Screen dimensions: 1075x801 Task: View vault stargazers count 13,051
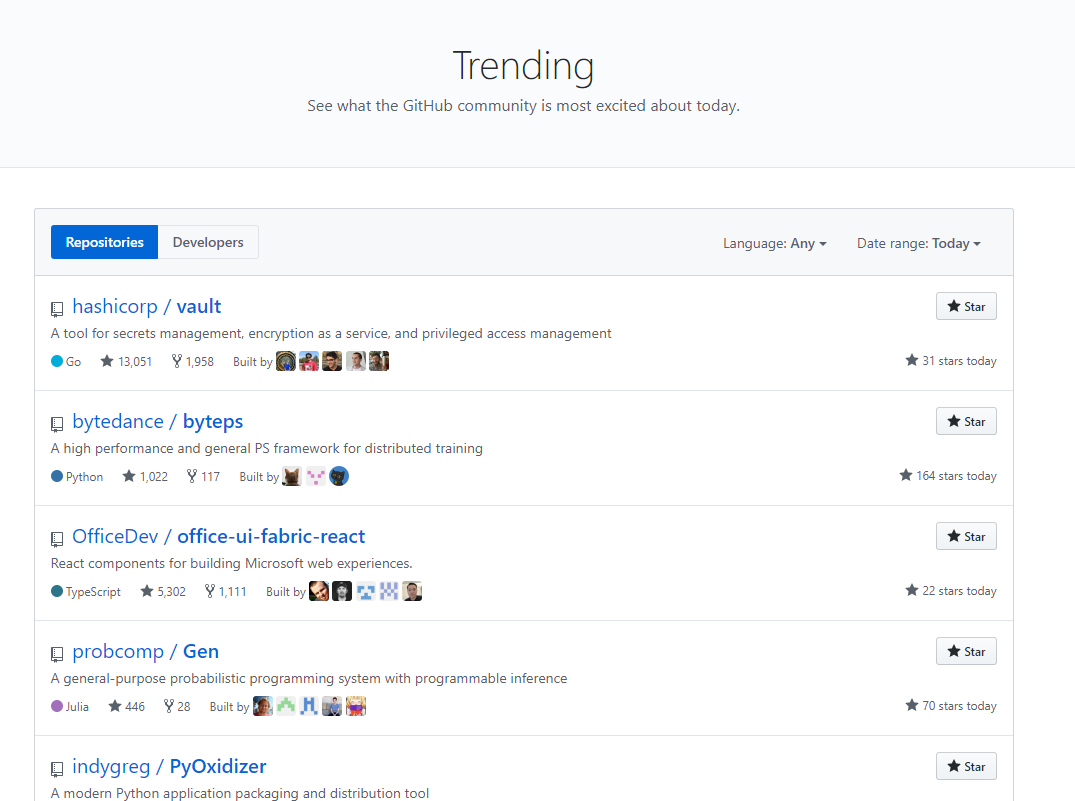(x=126, y=361)
